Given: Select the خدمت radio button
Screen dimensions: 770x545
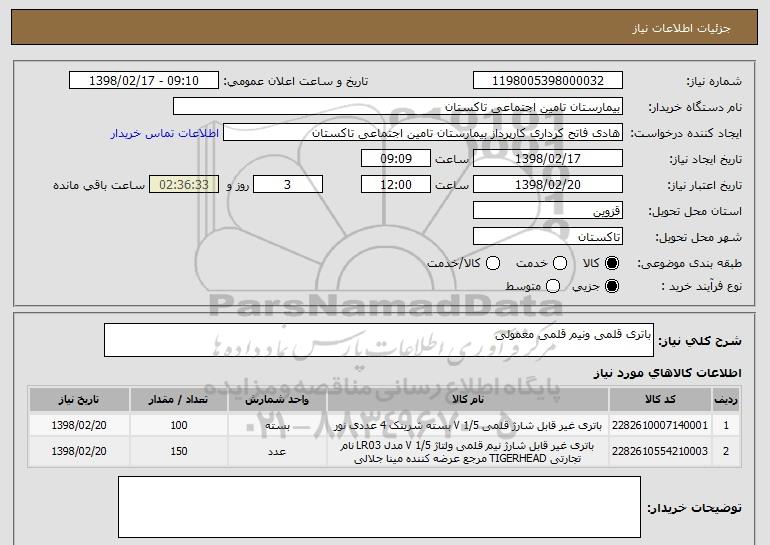Looking at the screenshot, I should 560,263.
